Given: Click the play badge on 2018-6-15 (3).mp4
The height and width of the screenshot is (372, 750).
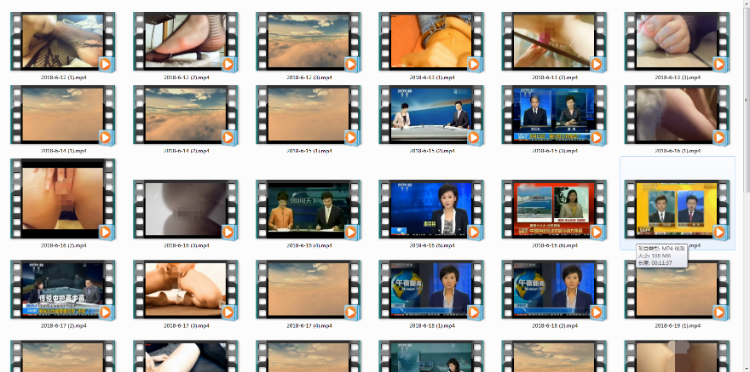Looking at the screenshot, I should [596, 138].
